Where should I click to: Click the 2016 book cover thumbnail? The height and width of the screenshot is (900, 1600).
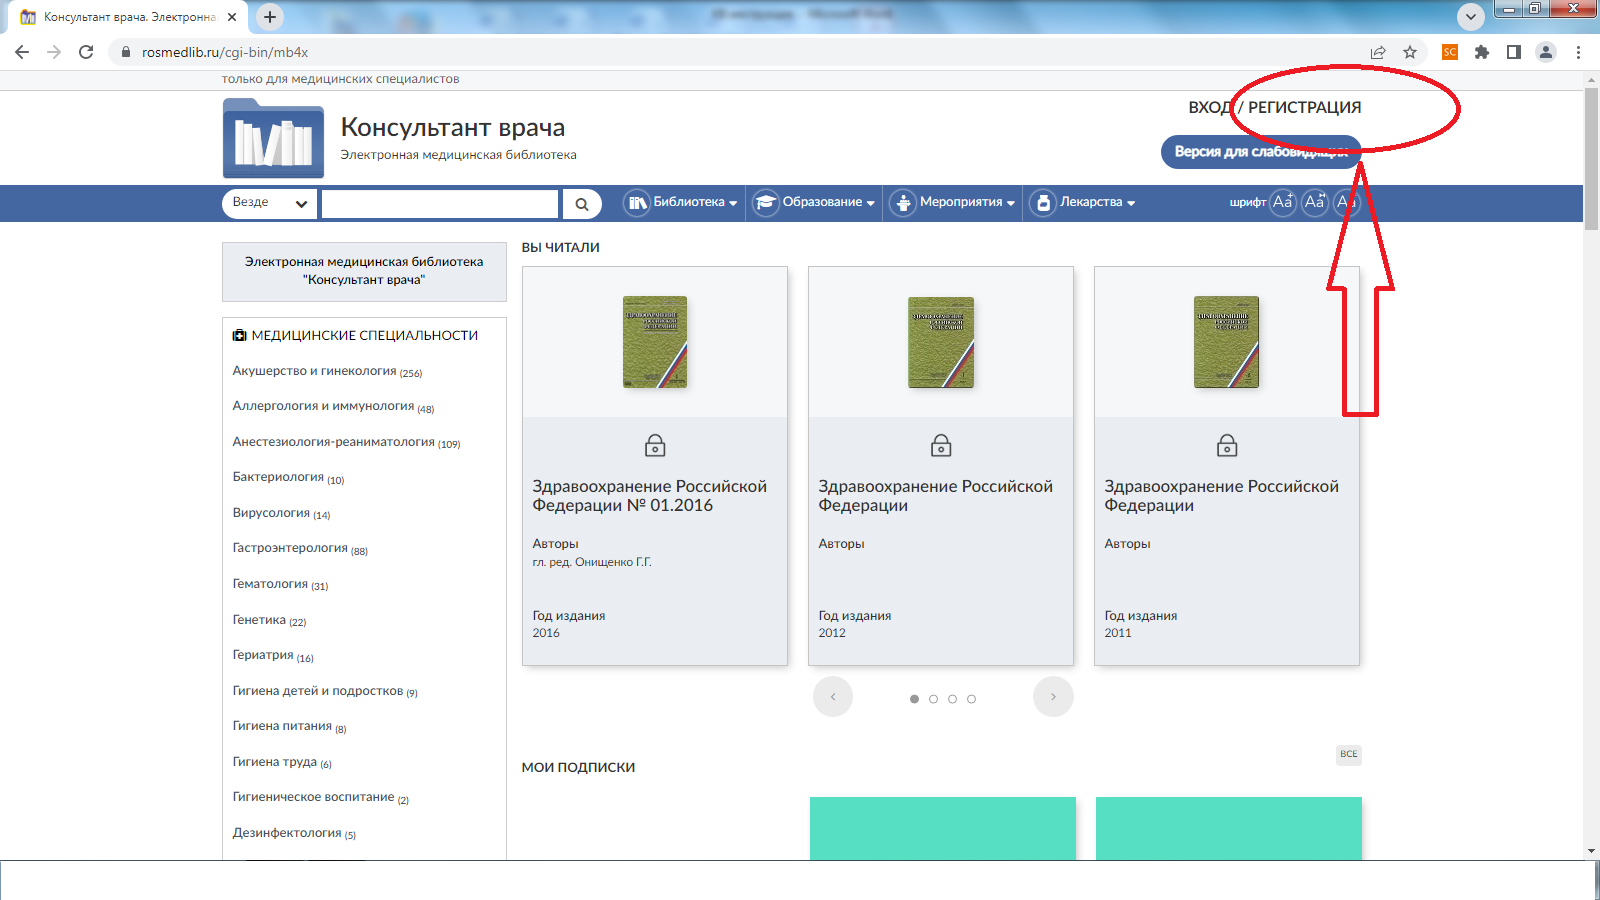click(655, 342)
